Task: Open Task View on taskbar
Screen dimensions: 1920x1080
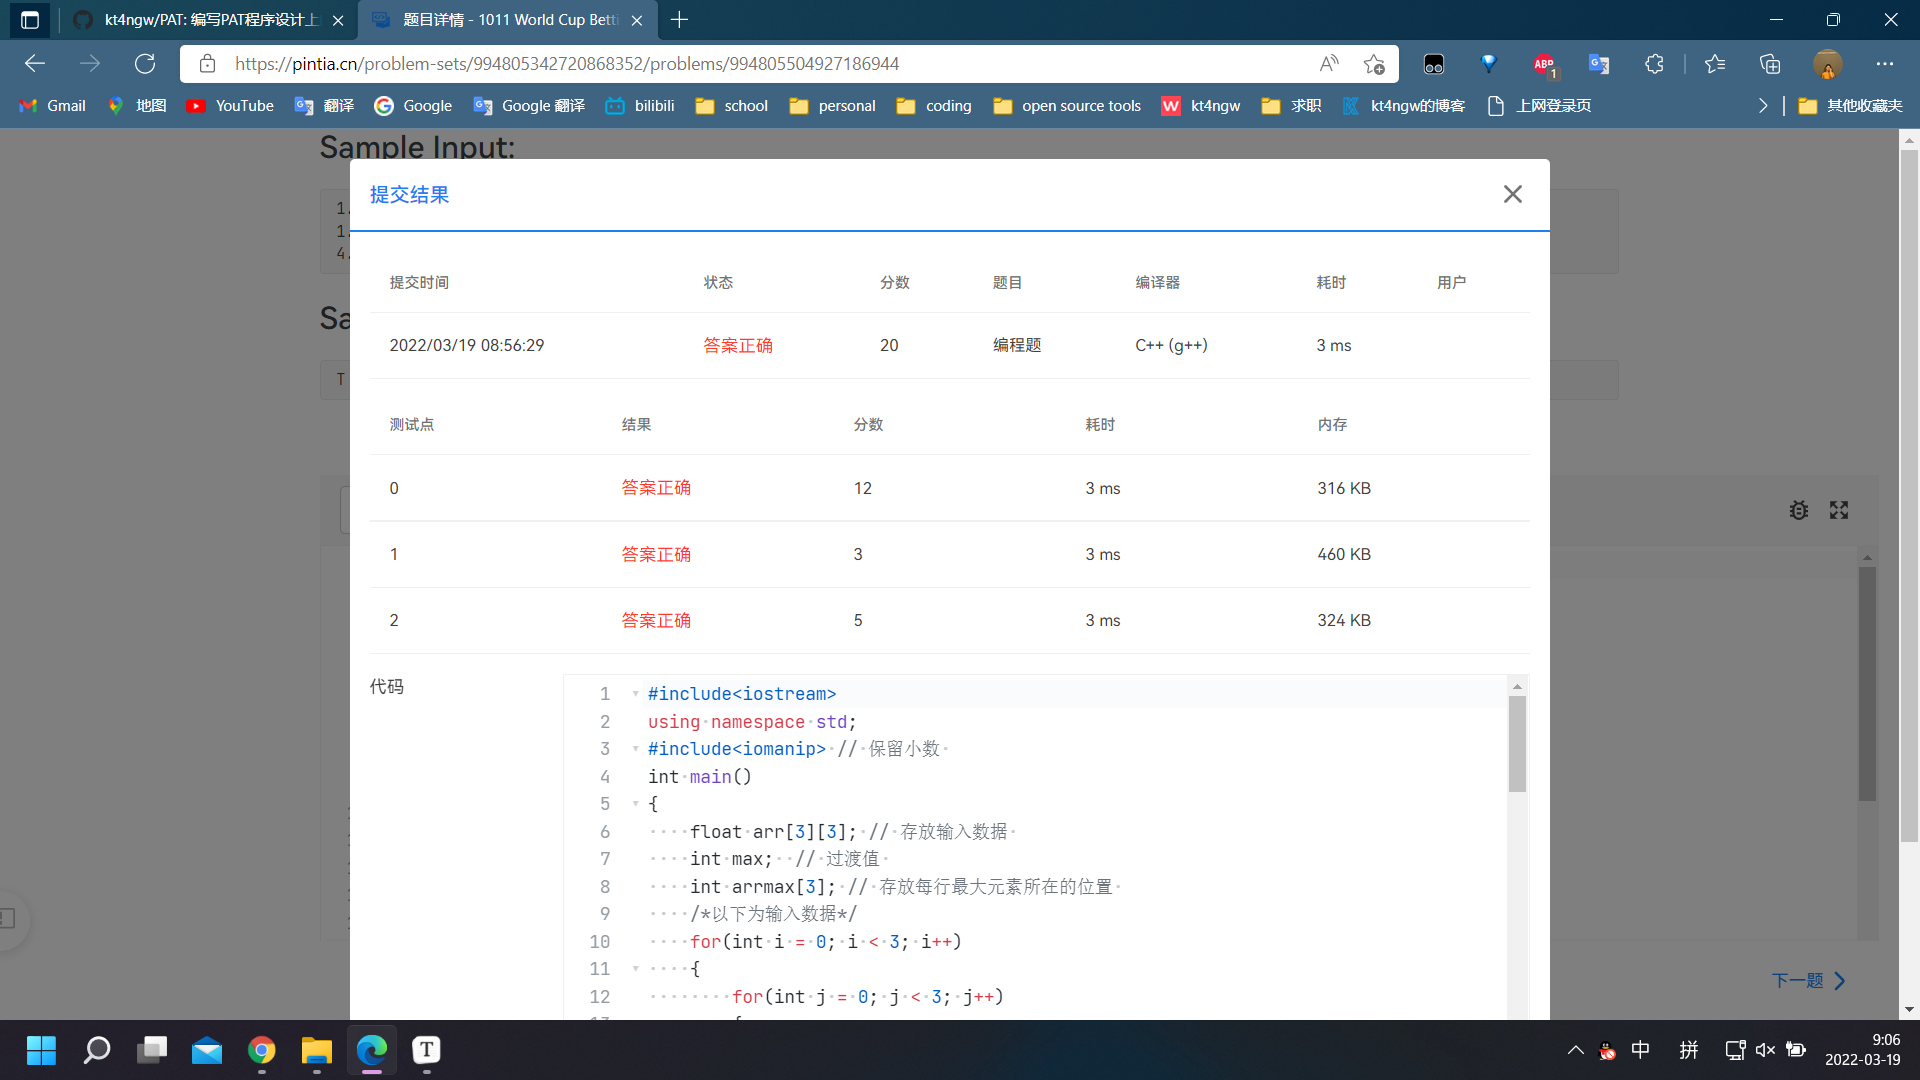Action: [x=152, y=1050]
